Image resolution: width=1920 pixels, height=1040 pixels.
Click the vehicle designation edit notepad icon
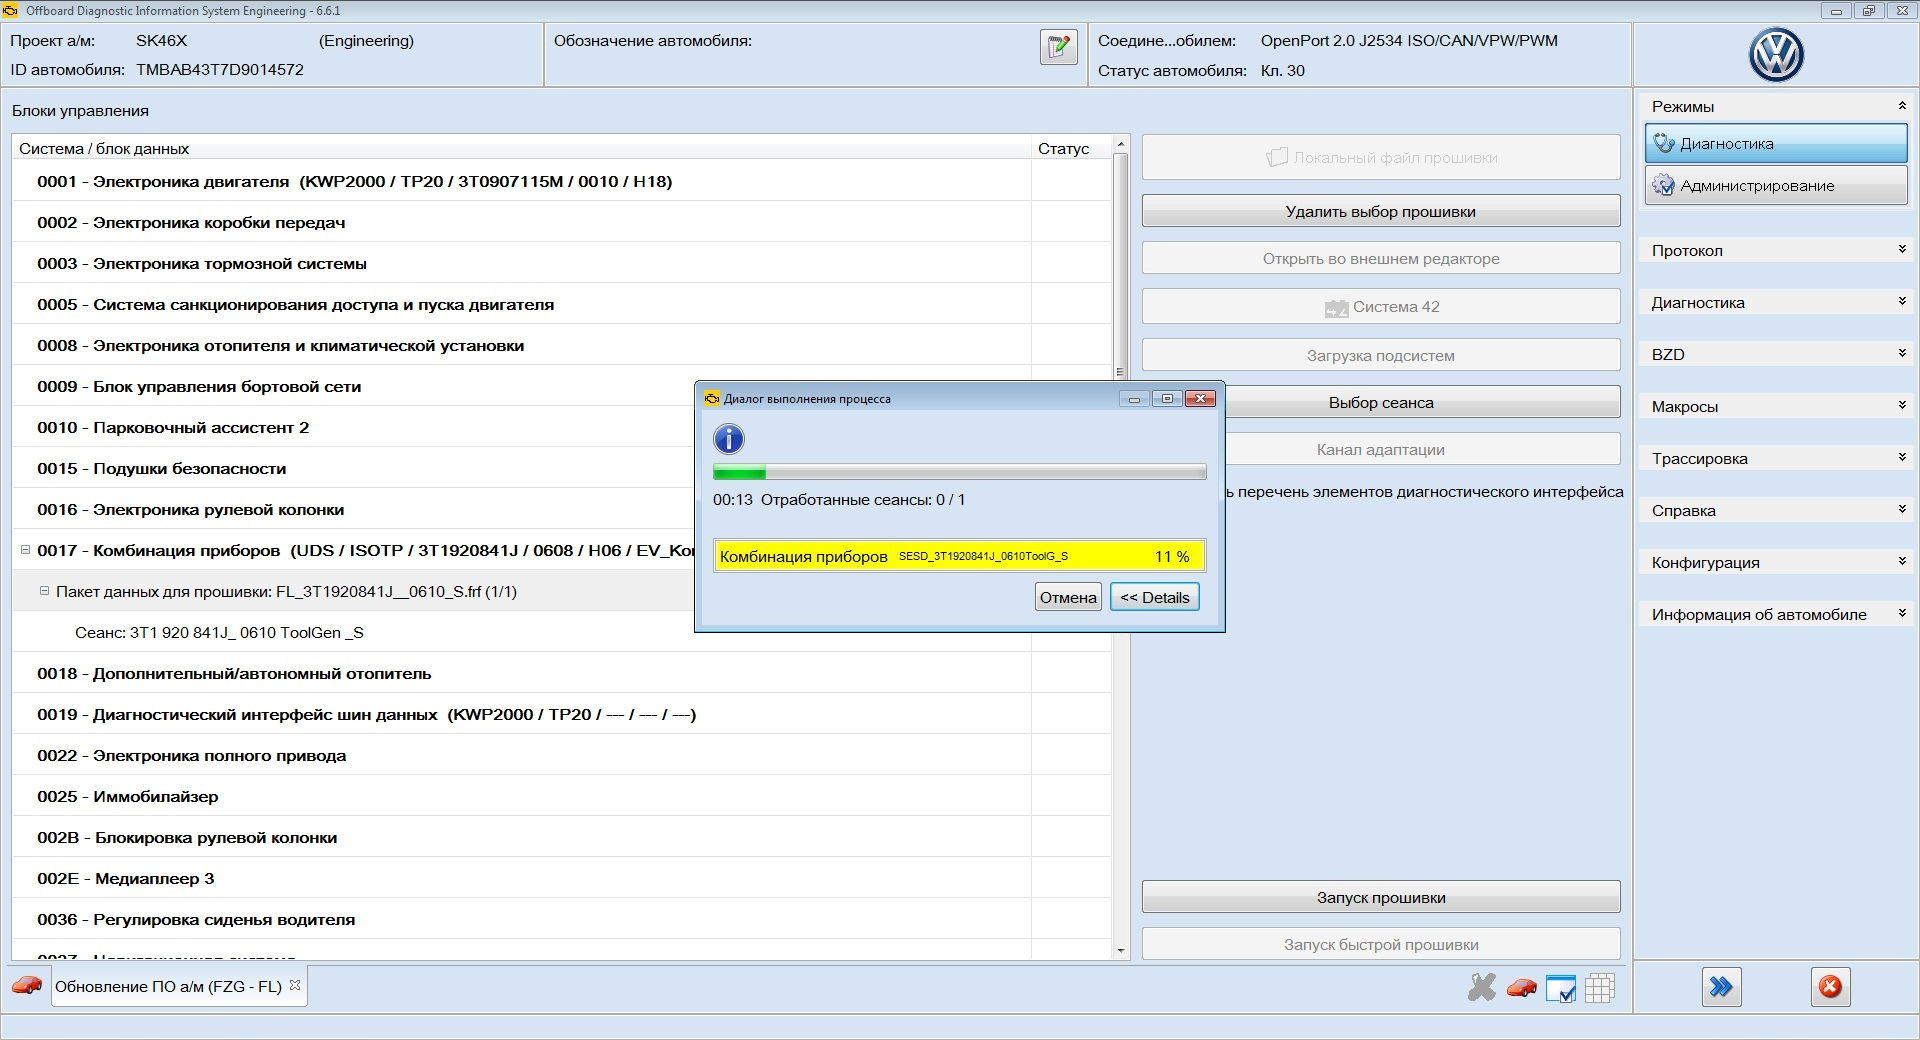1058,47
